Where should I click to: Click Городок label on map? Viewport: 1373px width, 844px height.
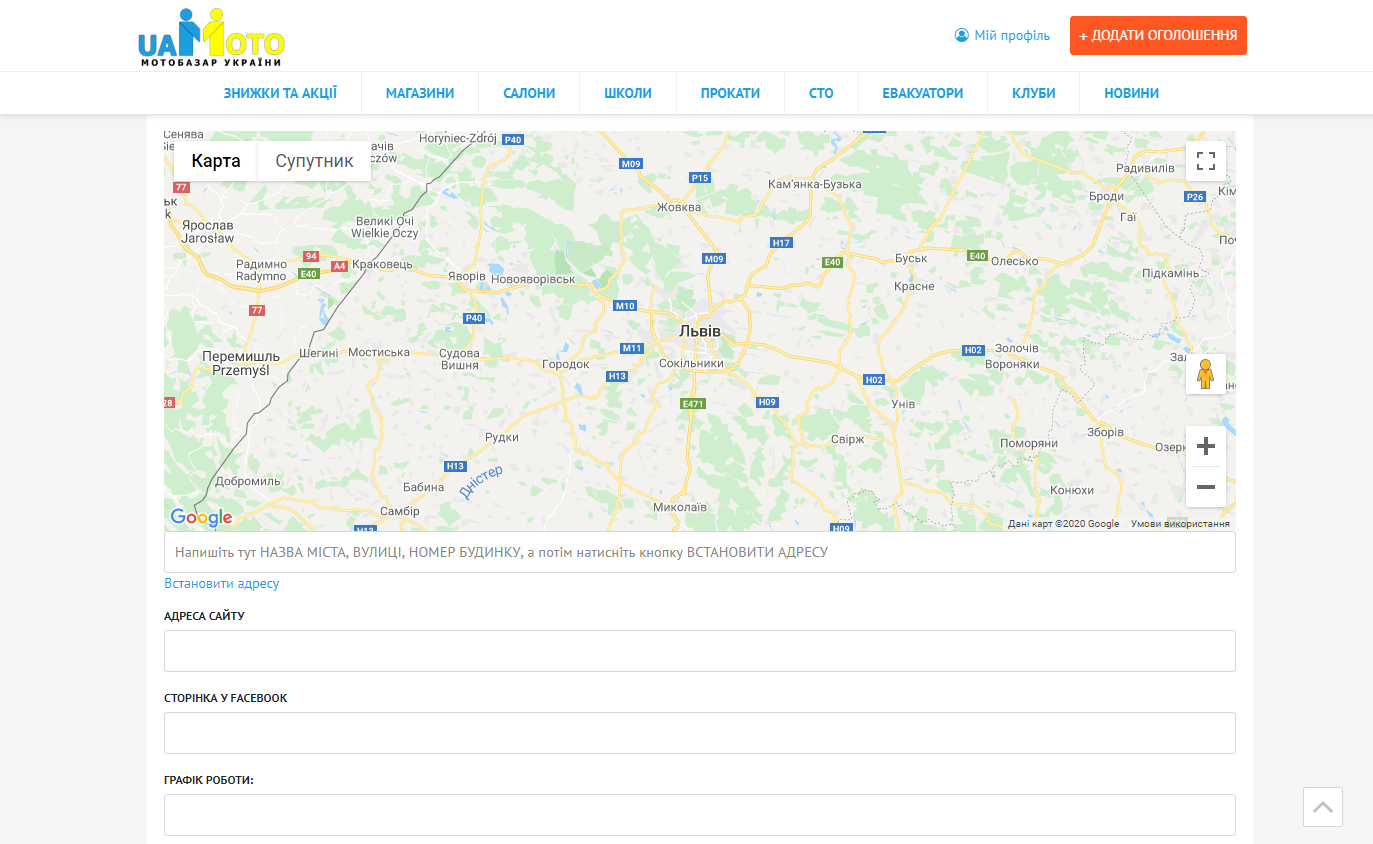tap(566, 364)
